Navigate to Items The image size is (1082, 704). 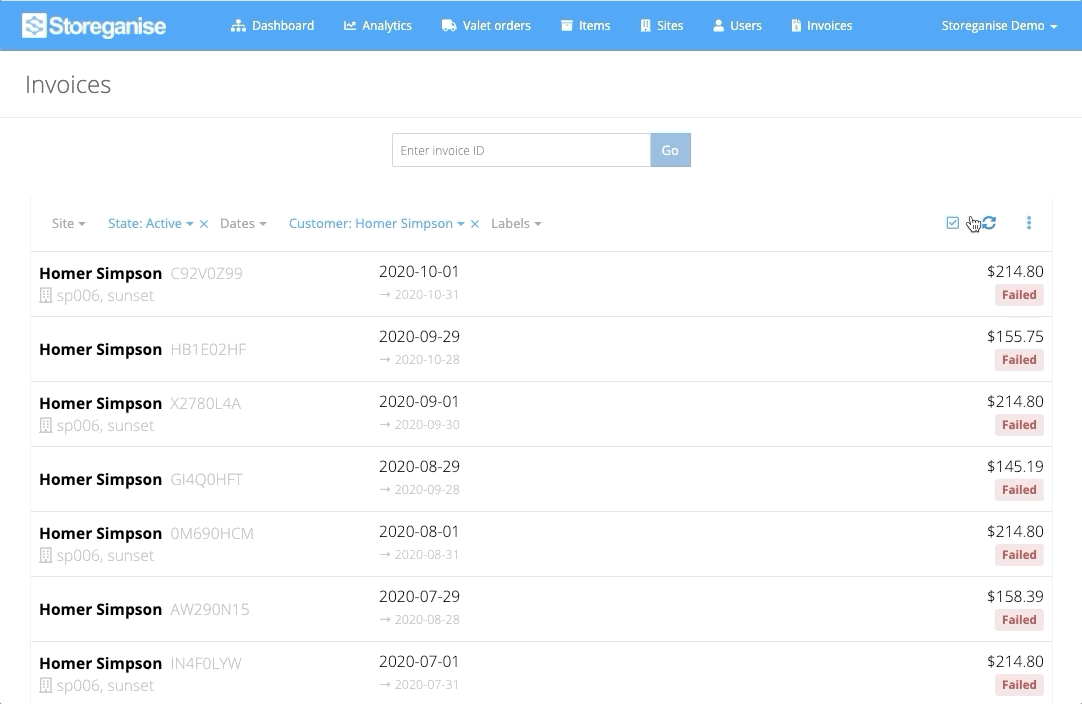click(x=585, y=26)
